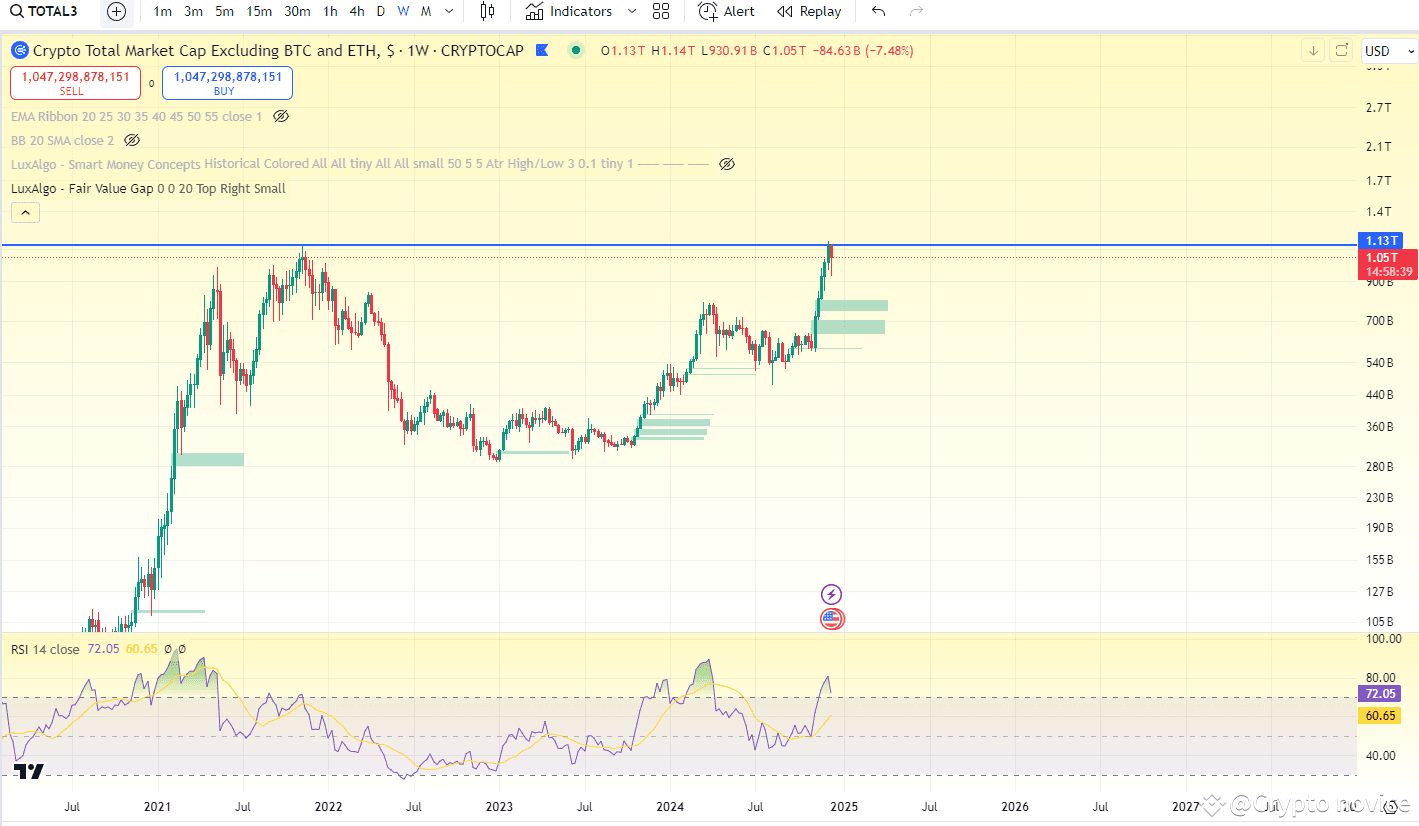Open the candlestick chart style icon
Viewport: 1419px width, 826px height.
(x=487, y=11)
